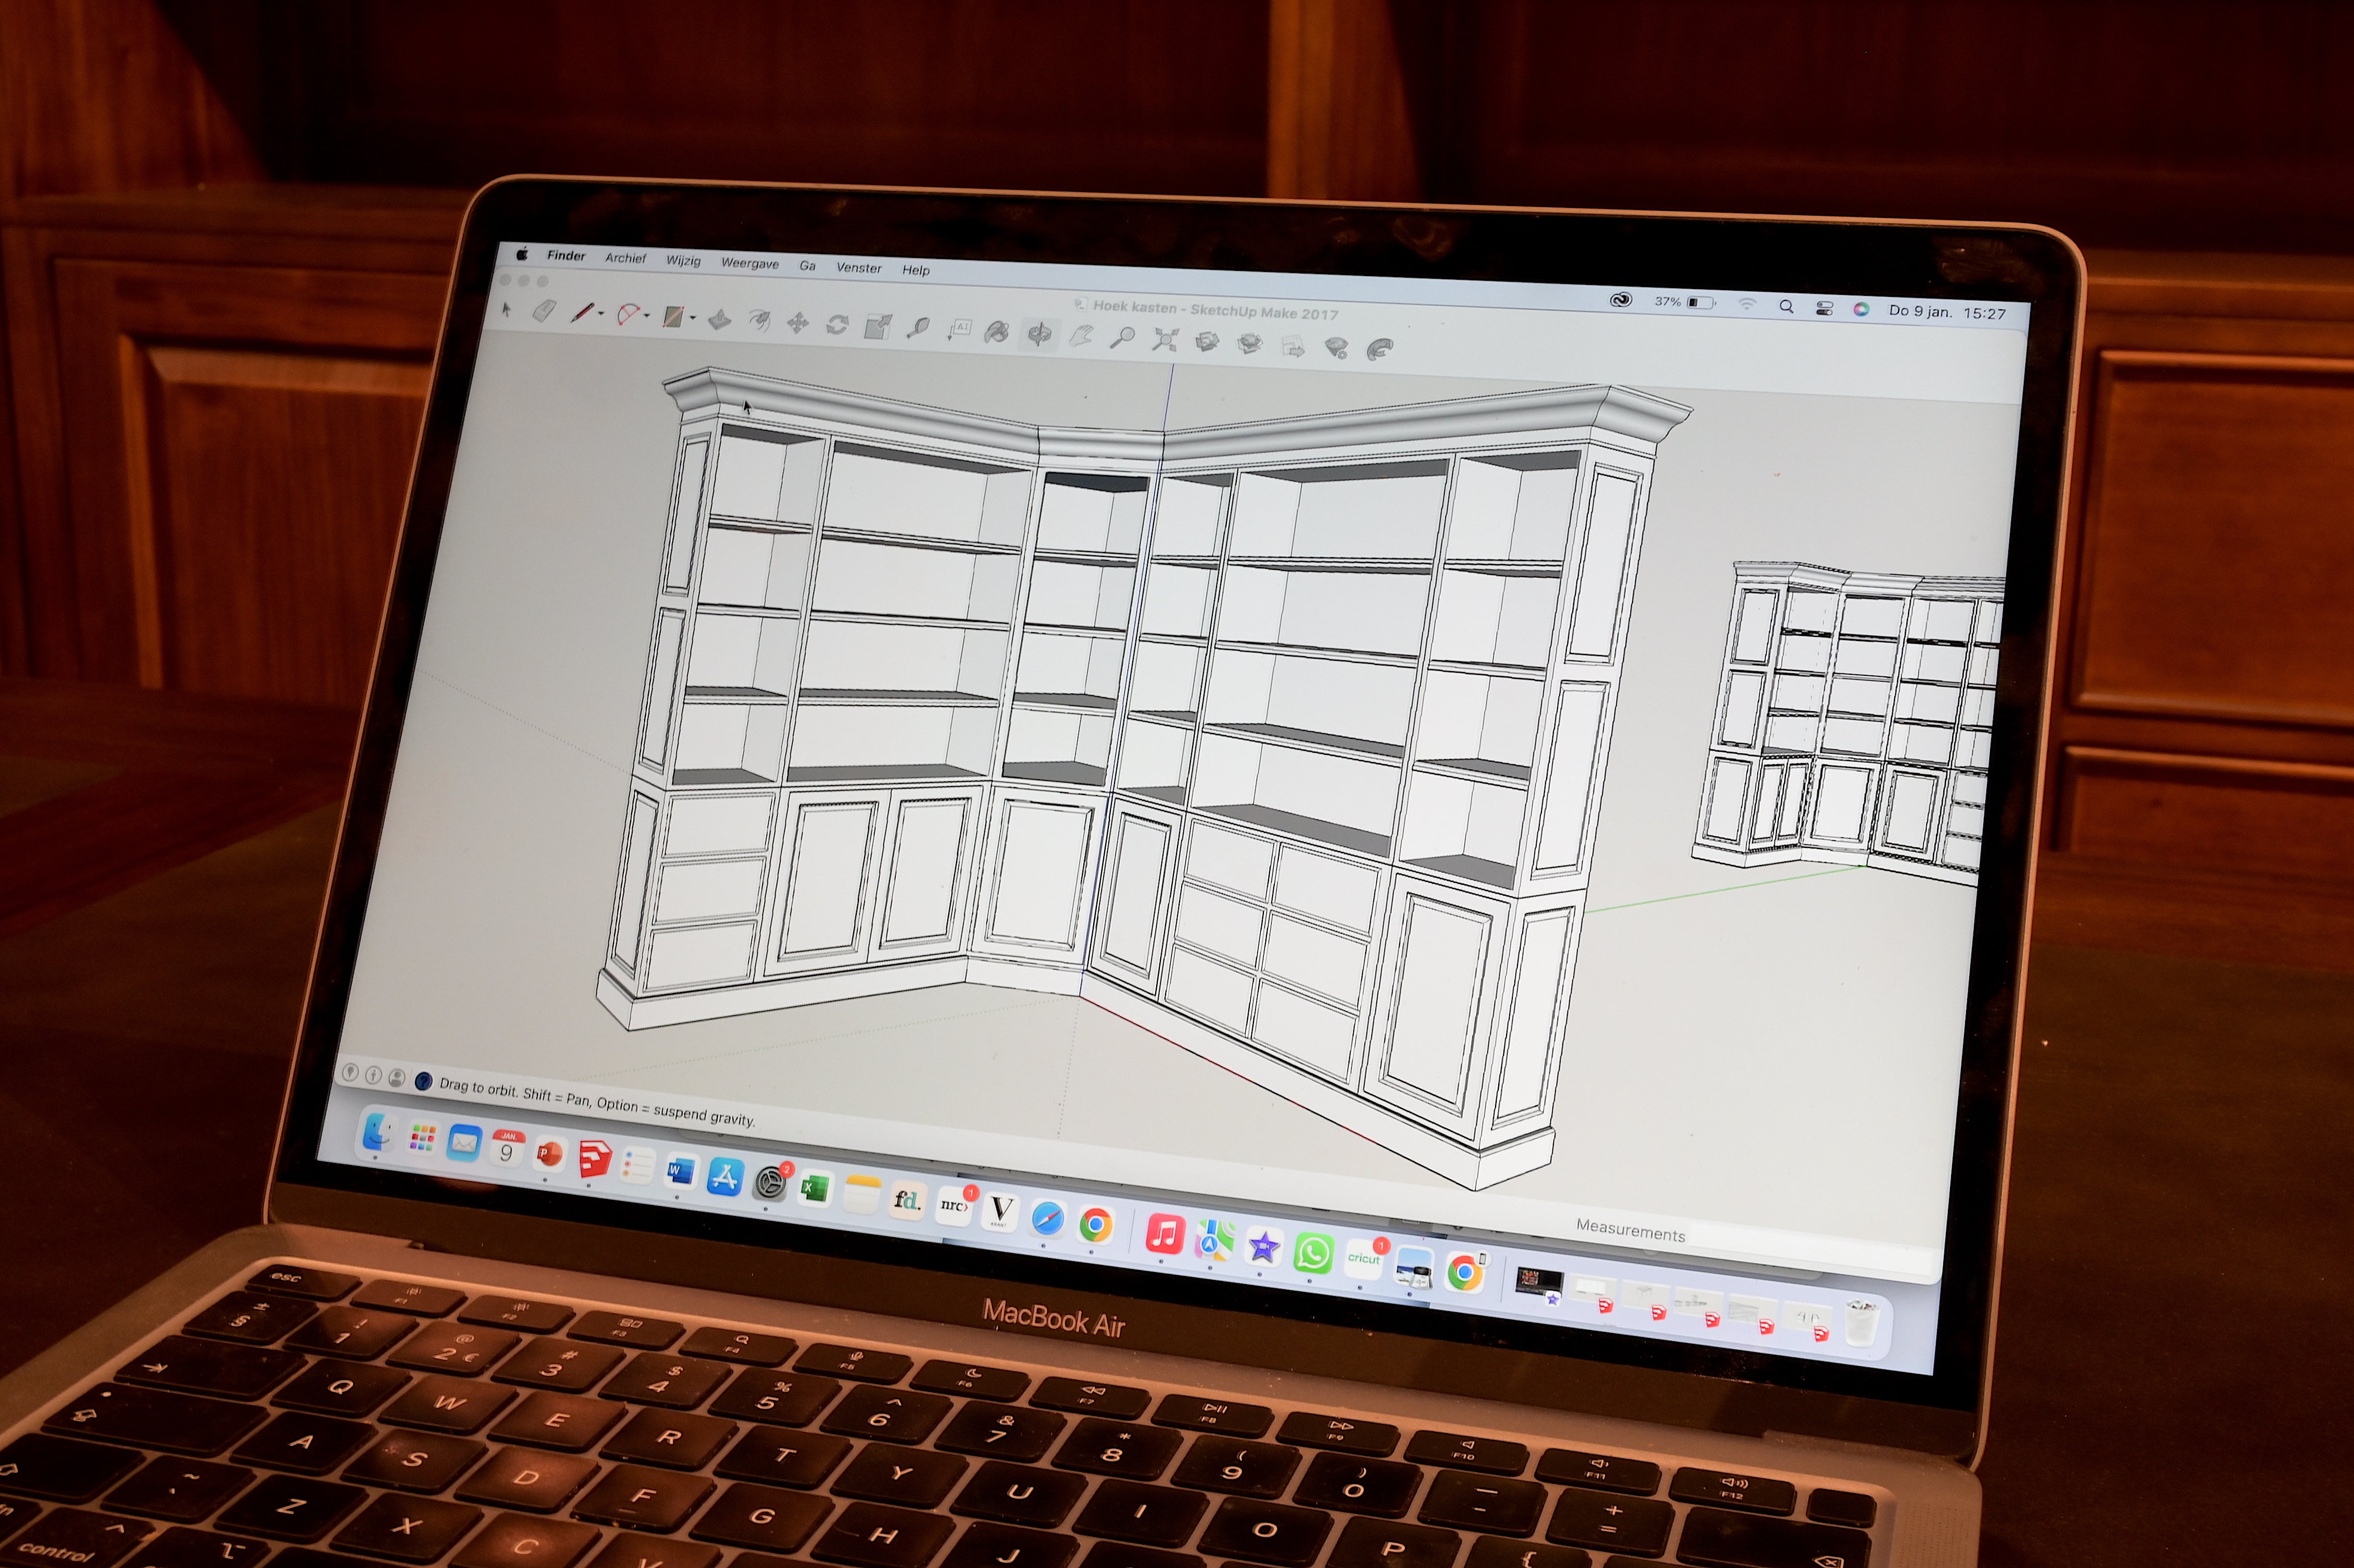Select the Push/Pull tool
The height and width of the screenshot is (1568, 2354).
click(x=719, y=320)
